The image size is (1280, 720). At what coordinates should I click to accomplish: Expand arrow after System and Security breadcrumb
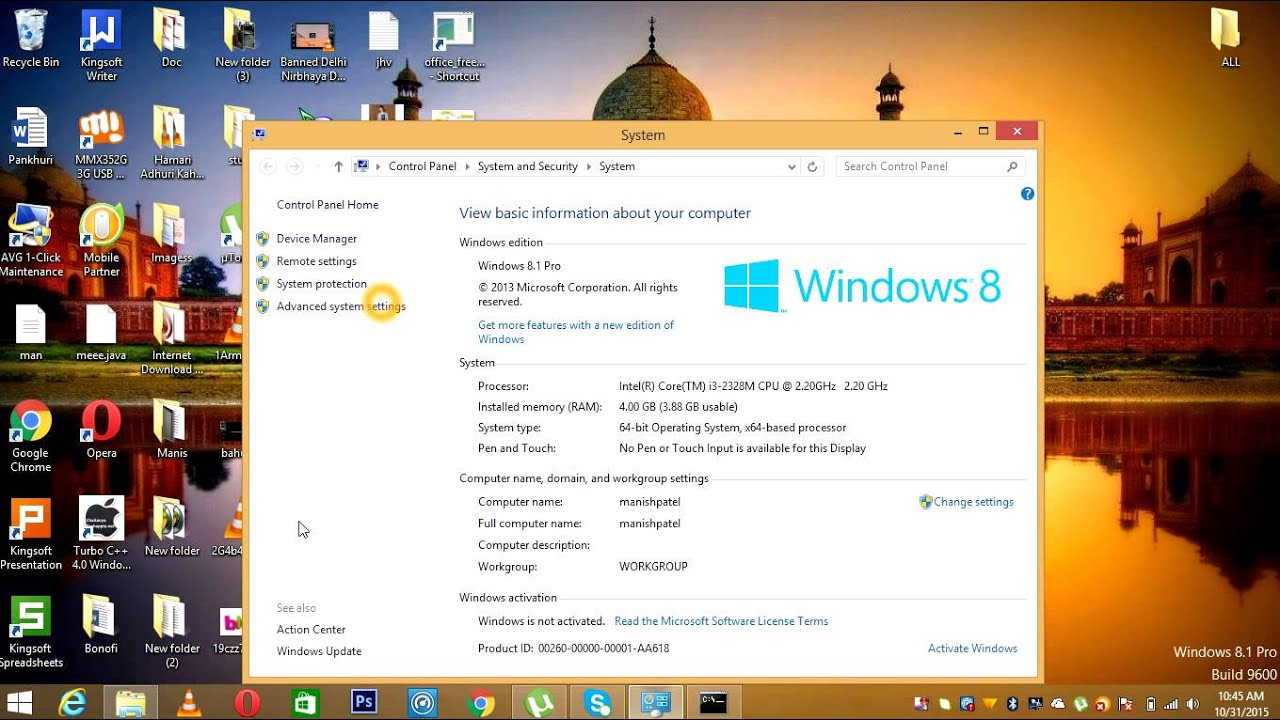click(589, 167)
